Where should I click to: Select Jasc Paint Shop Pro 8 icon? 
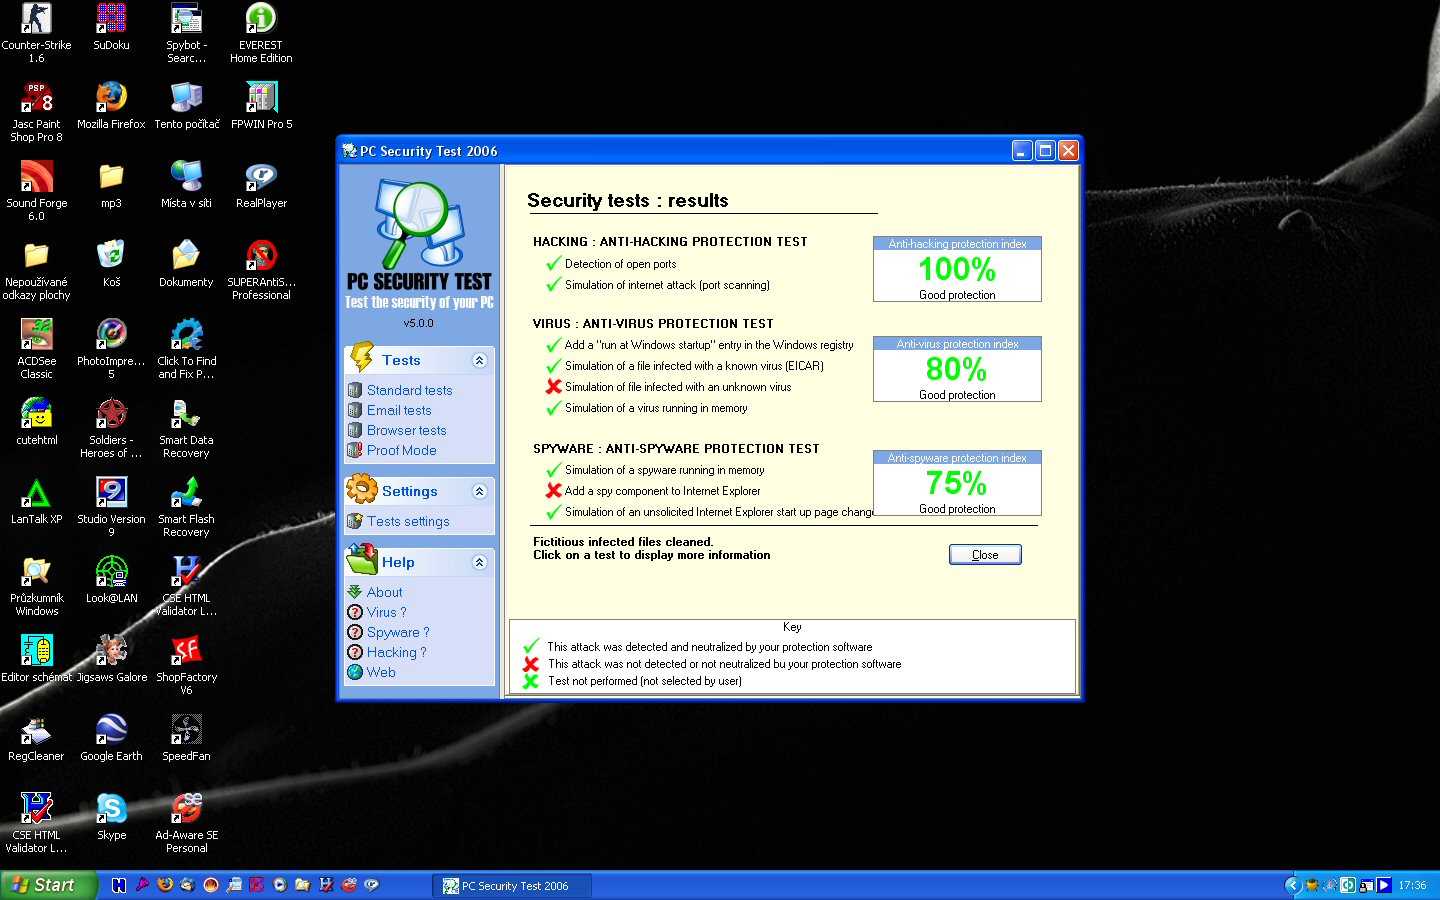[36, 111]
